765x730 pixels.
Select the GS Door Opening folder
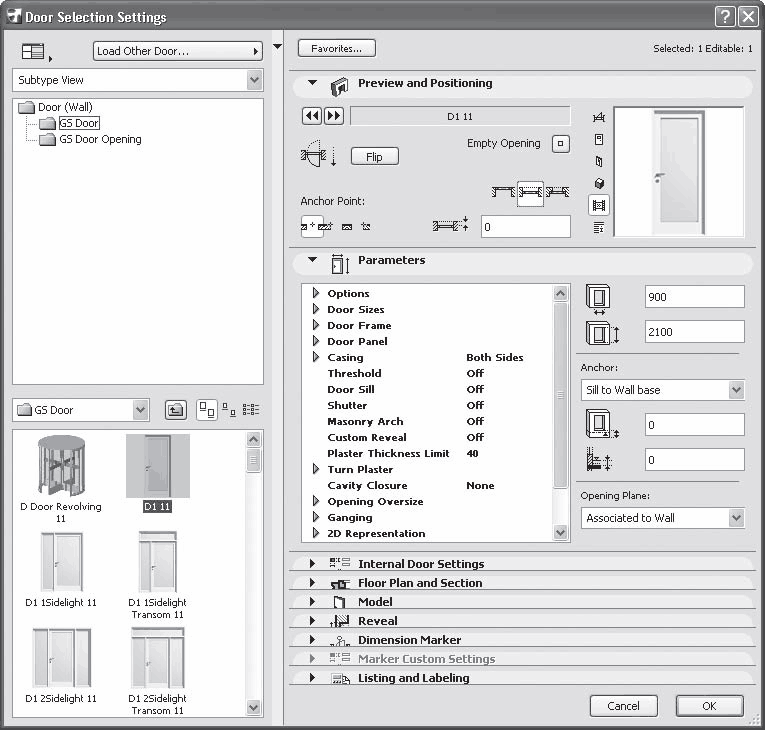[99, 139]
